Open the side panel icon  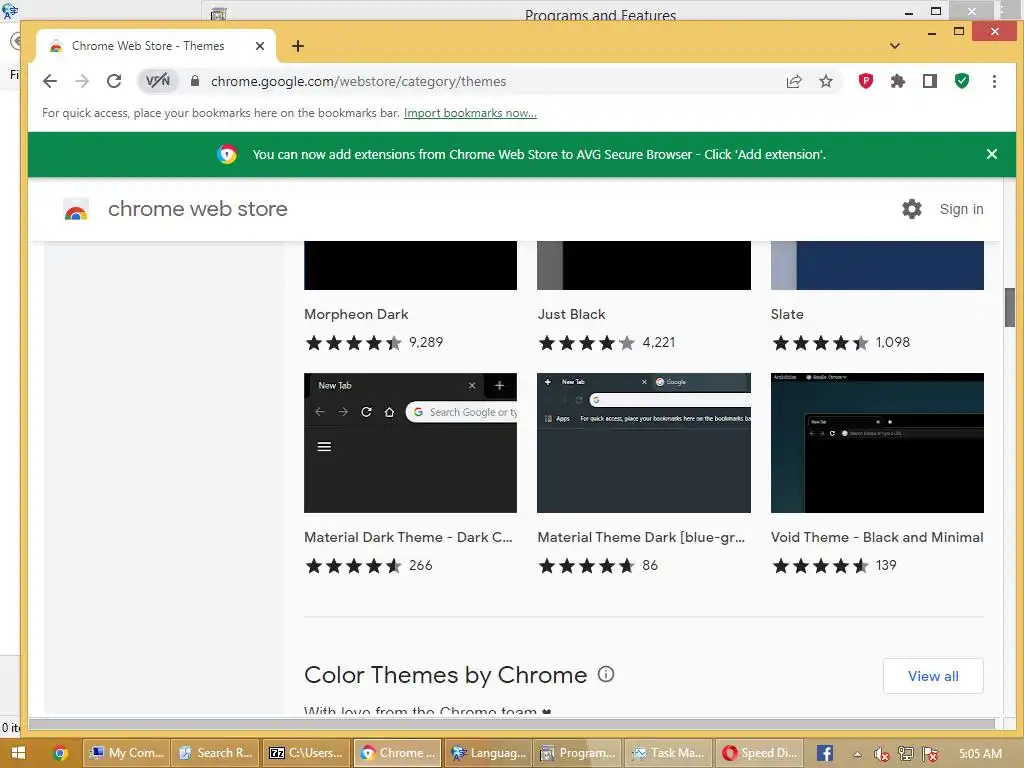(x=929, y=81)
